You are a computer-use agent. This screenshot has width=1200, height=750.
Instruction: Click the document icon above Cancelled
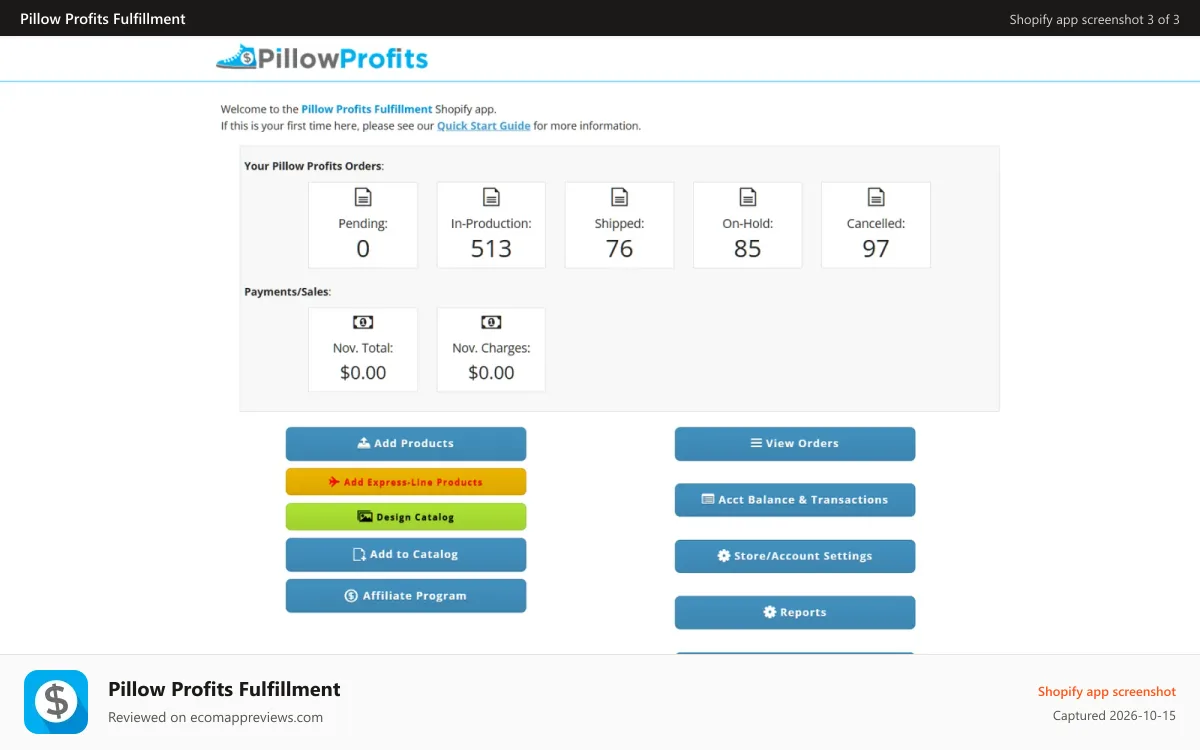click(x=876, y=197)
